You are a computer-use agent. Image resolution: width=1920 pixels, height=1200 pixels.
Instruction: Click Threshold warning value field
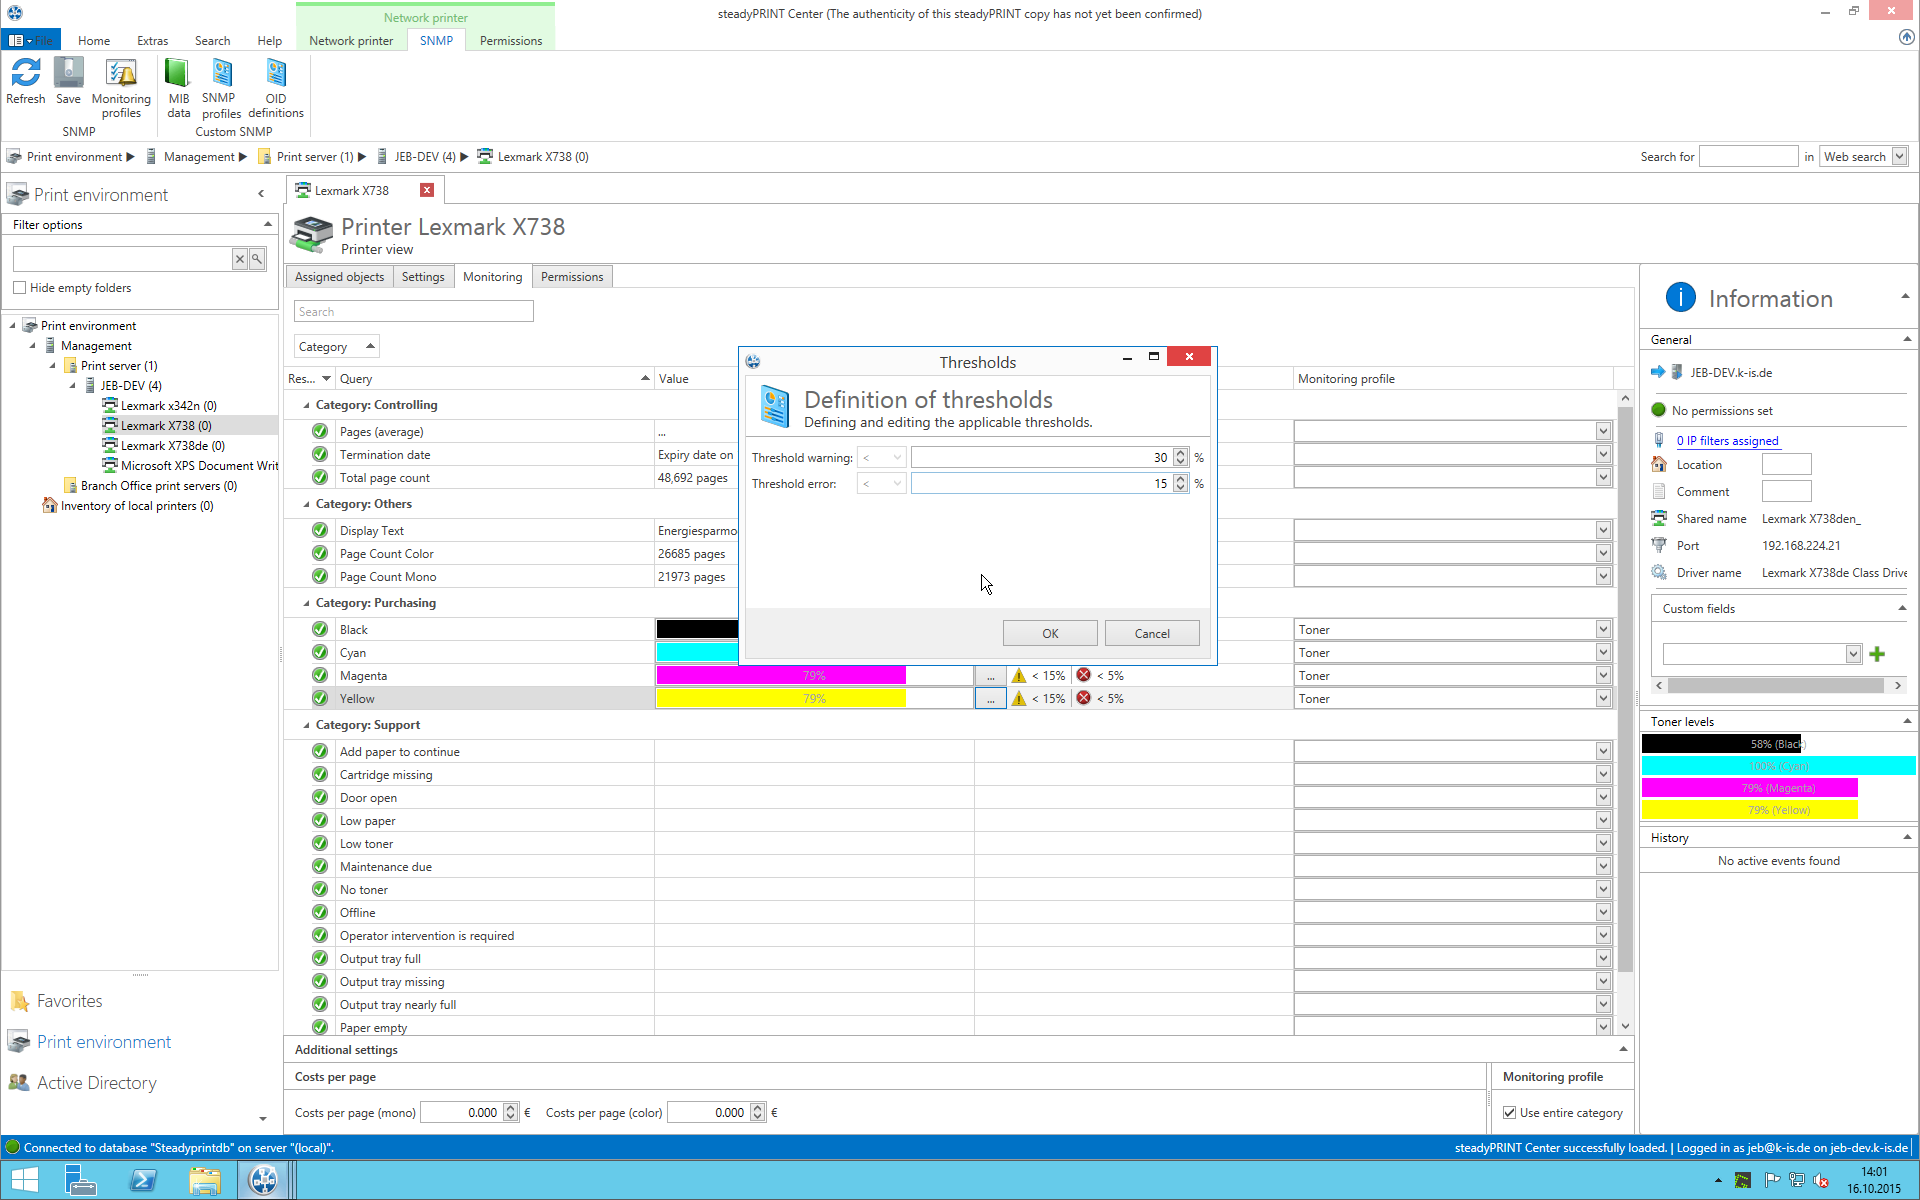click(1041, 458)
